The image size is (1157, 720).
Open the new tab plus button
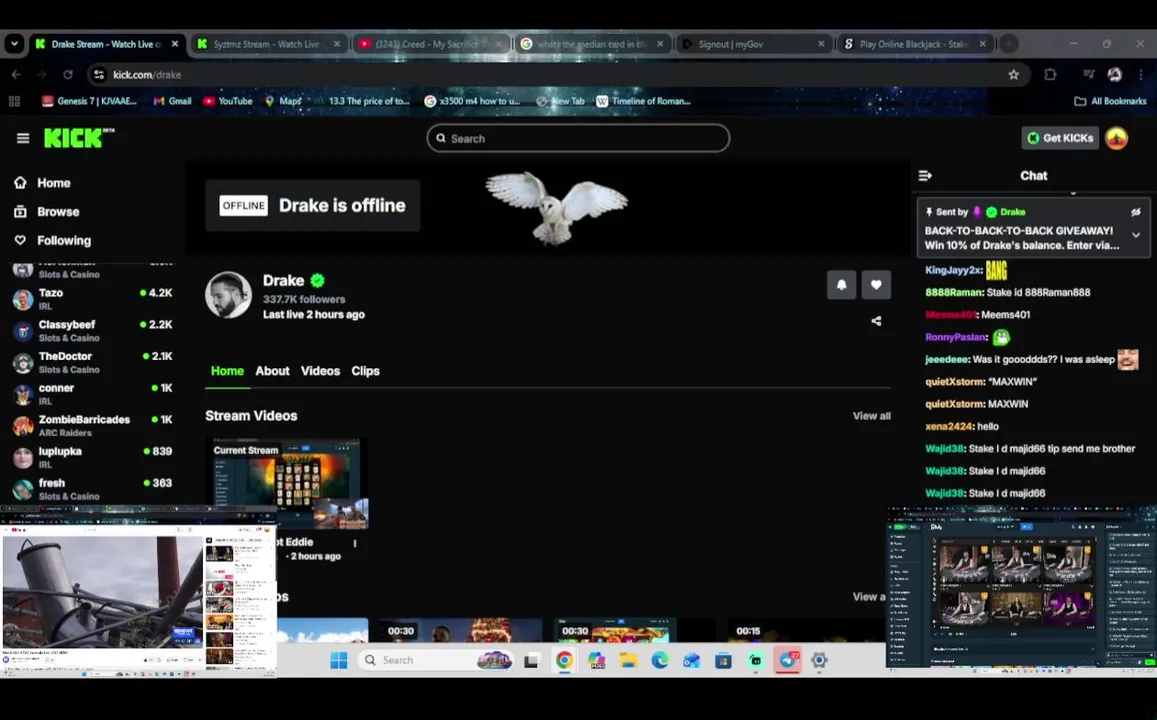(1009, 44)
